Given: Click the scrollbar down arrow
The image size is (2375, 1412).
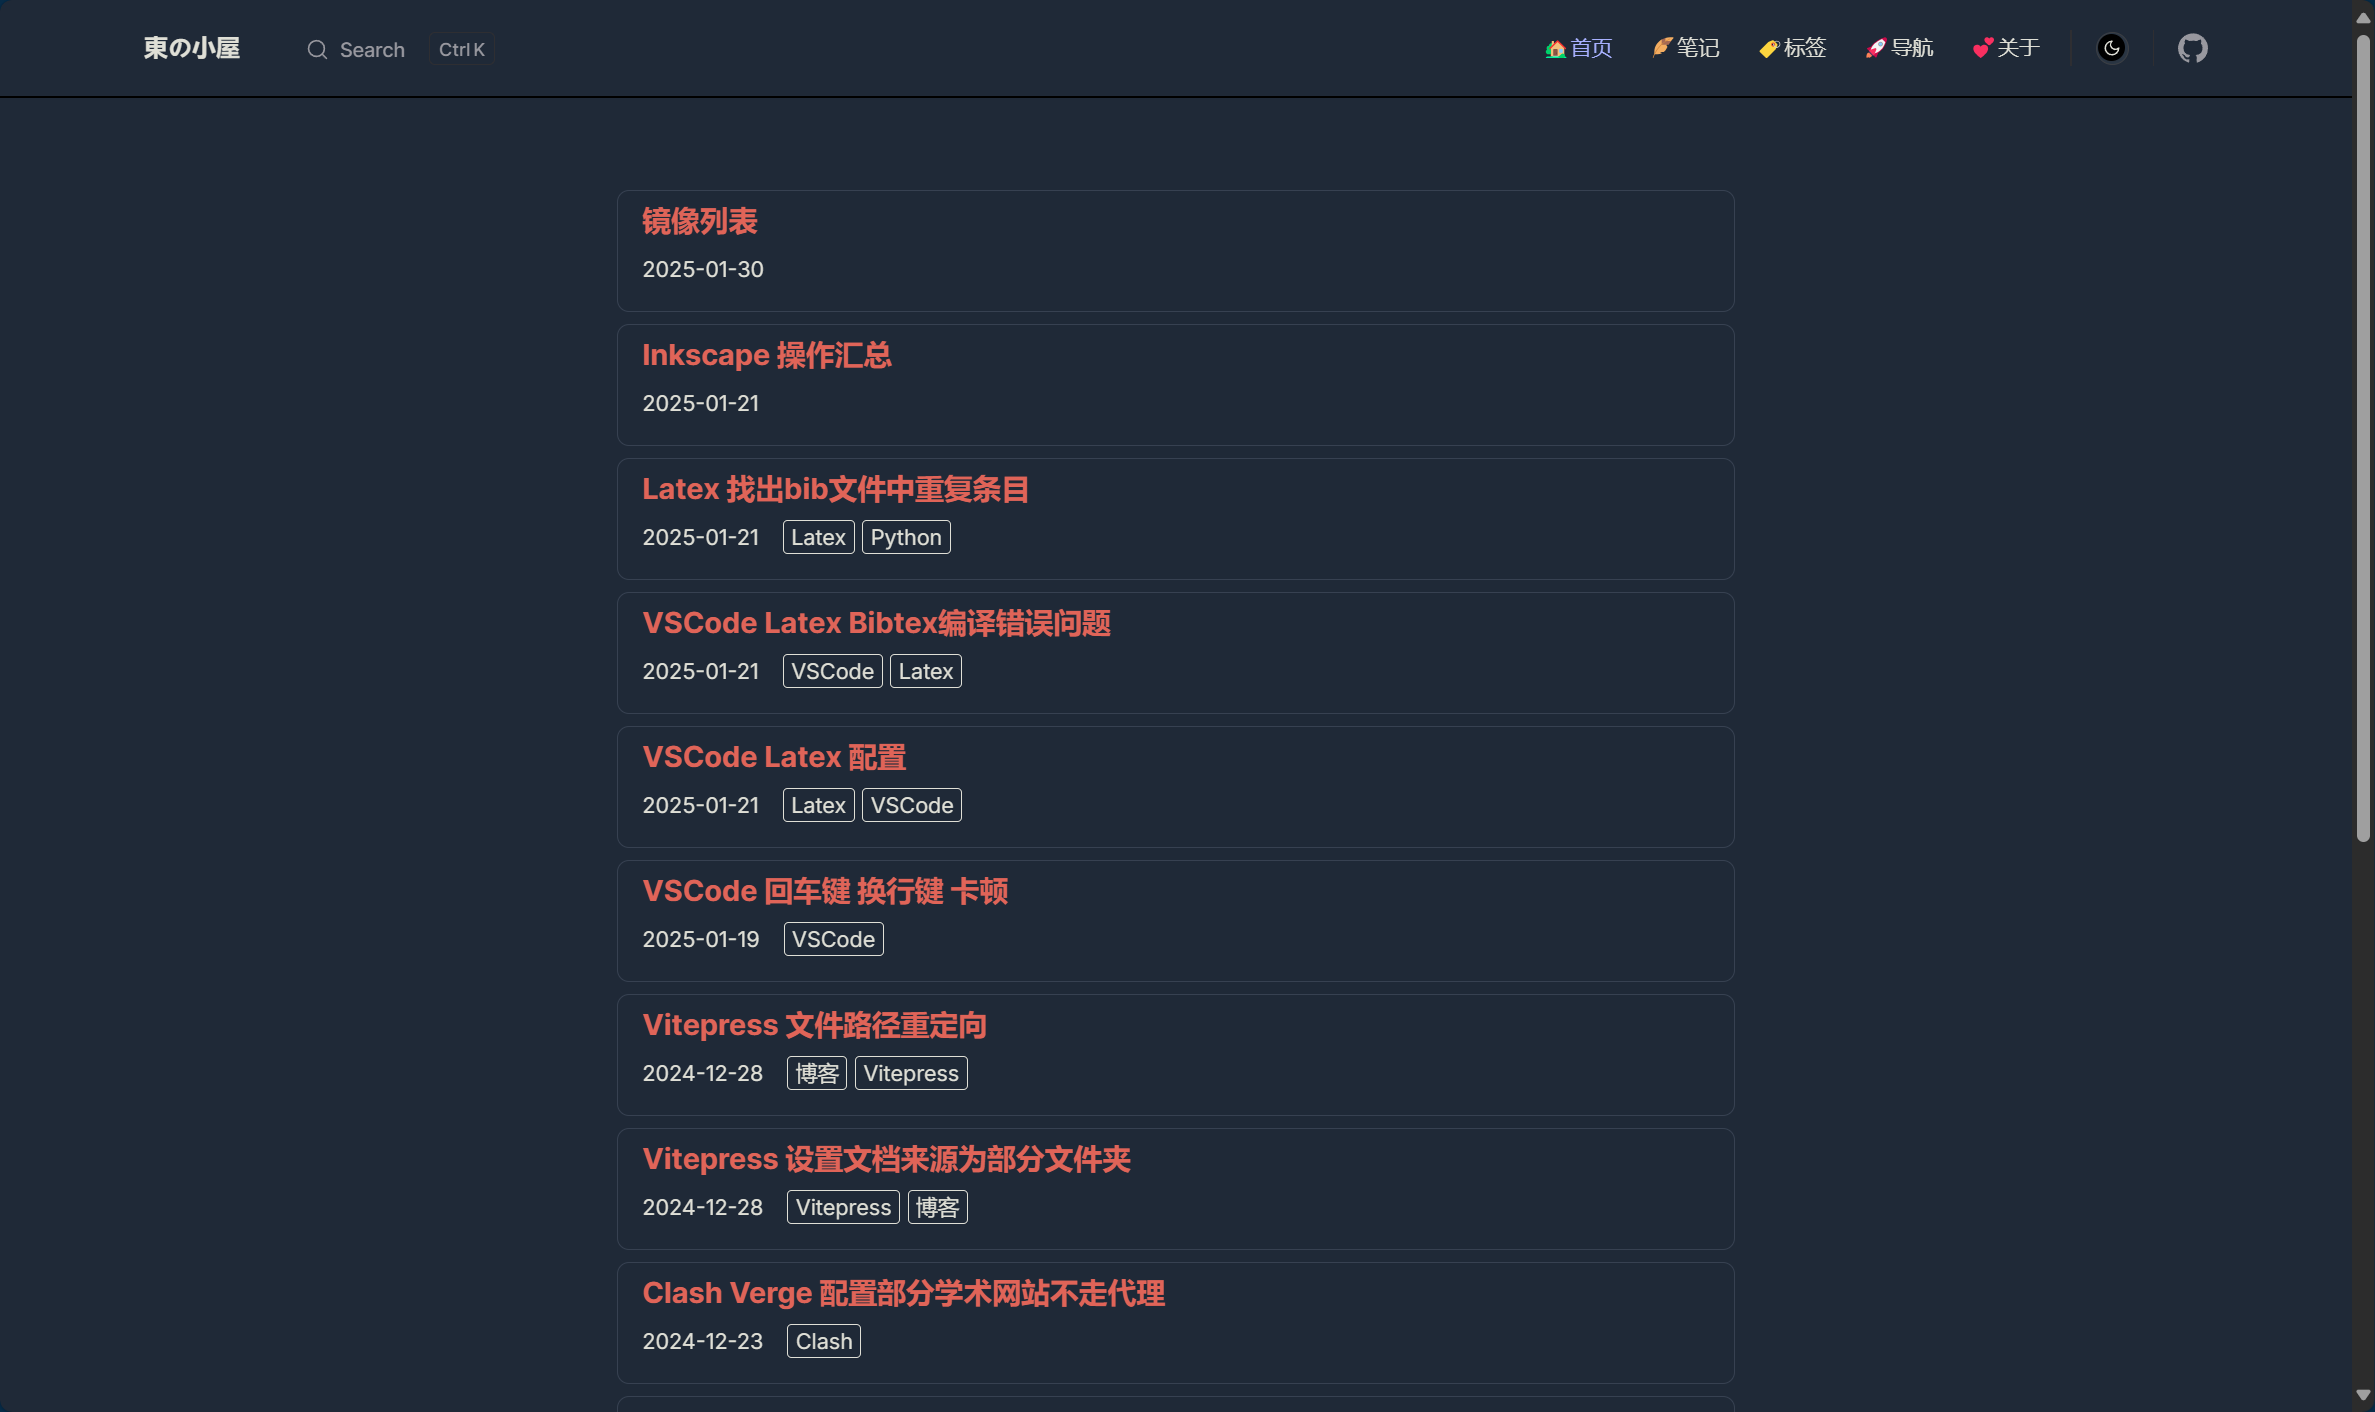Looking at the screenshot, I should [x=2363, y=1395].
